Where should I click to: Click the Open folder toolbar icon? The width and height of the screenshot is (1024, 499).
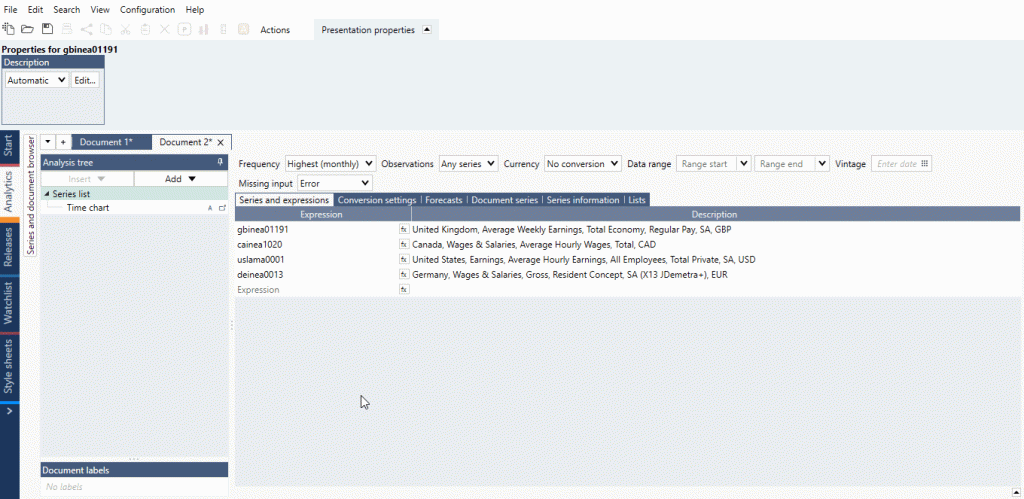27,29
